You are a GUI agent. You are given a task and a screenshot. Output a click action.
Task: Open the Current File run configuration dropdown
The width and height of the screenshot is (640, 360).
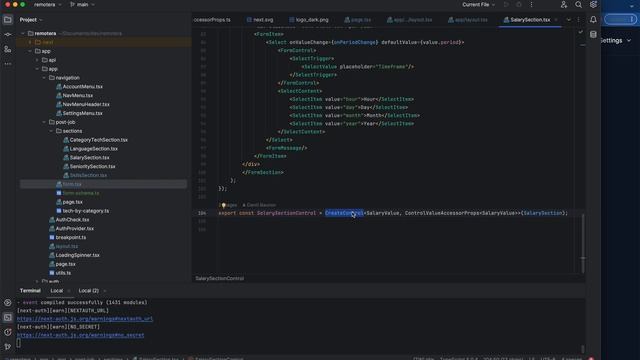478,4
